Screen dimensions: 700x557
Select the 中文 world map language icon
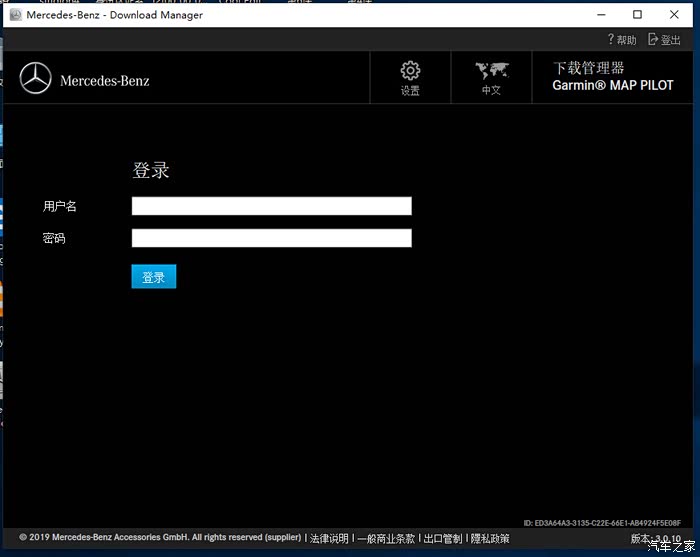(491, 71)
